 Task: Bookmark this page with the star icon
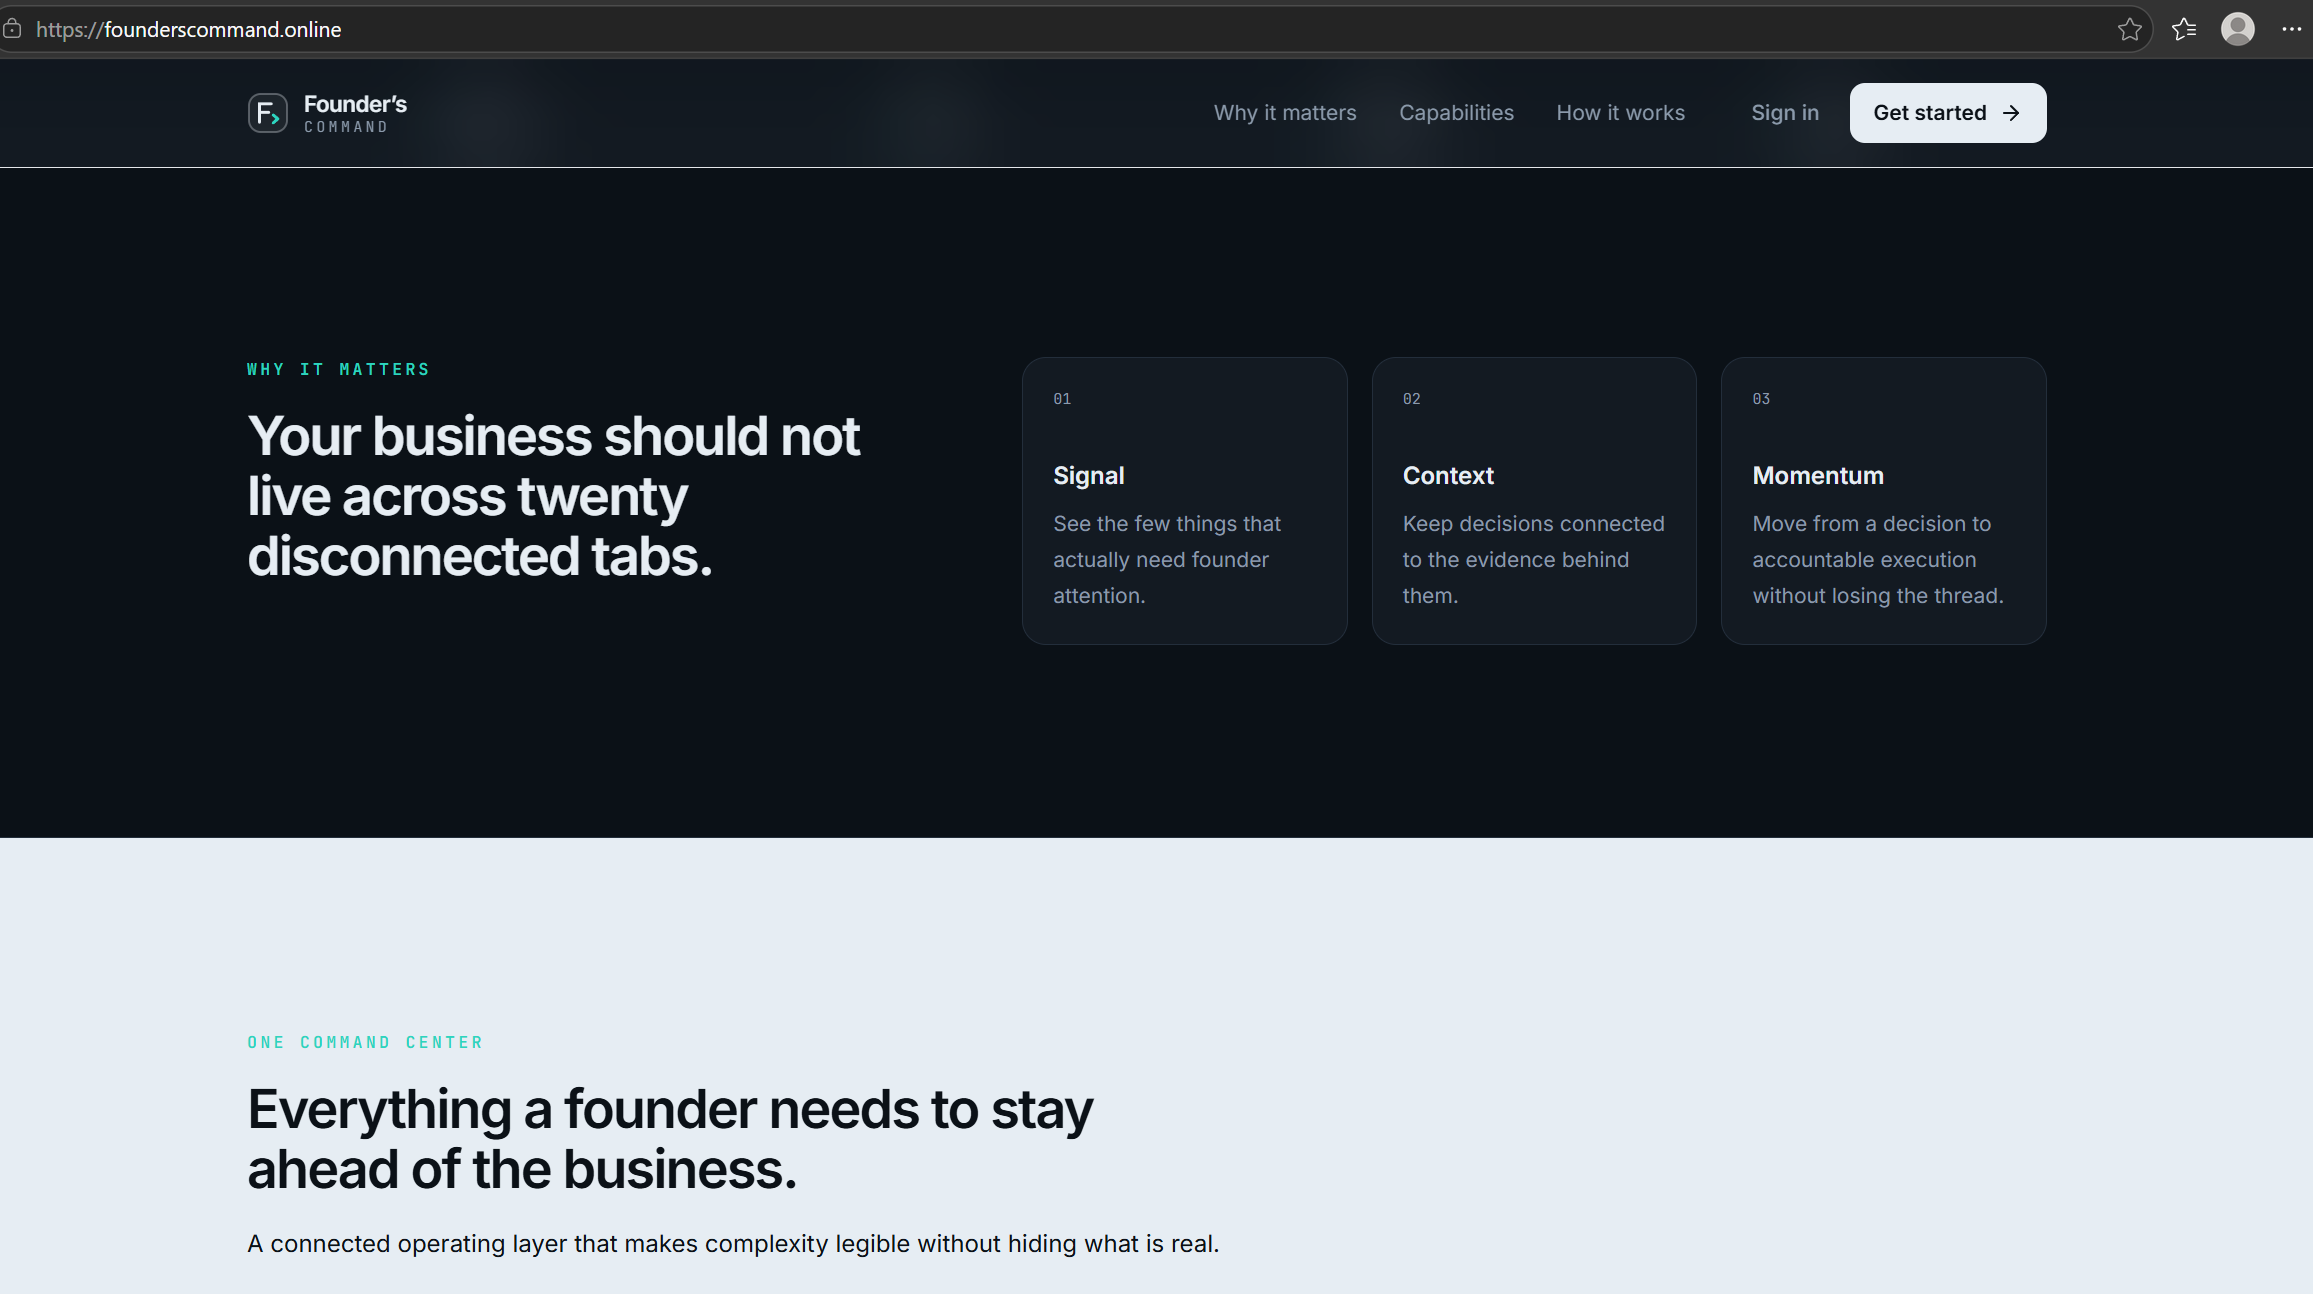point(2129,29)
